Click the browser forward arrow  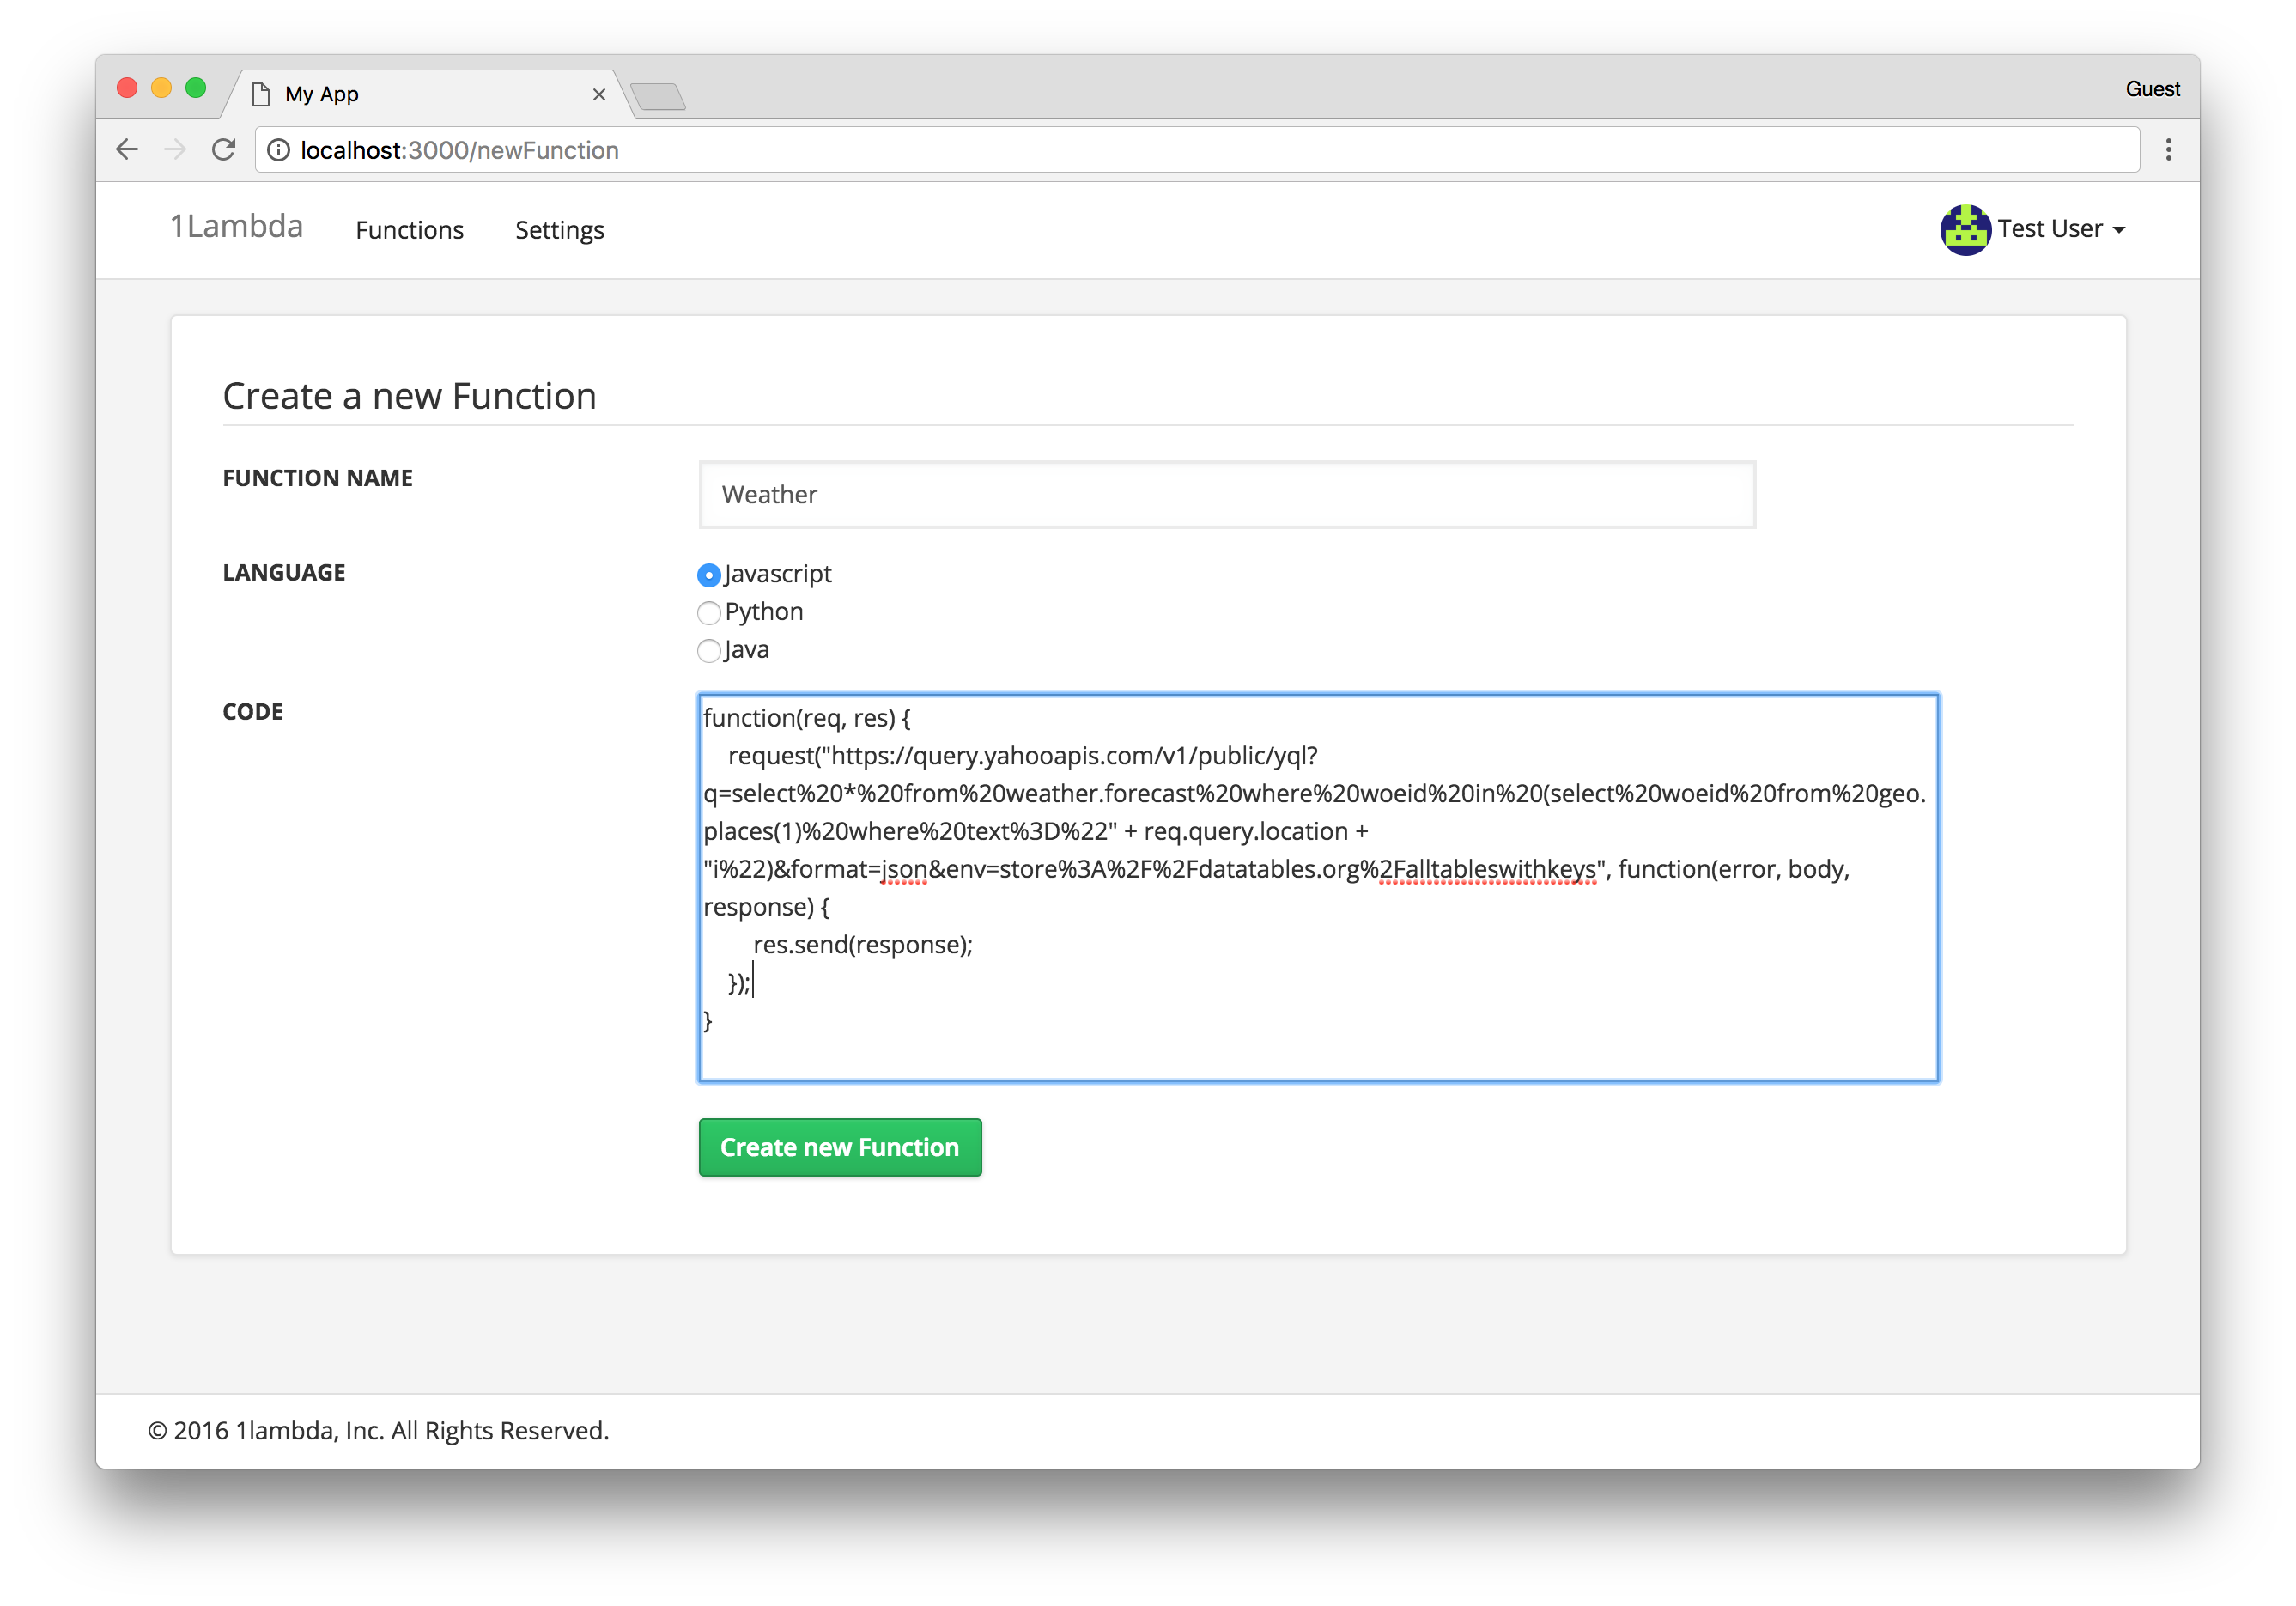175,150
